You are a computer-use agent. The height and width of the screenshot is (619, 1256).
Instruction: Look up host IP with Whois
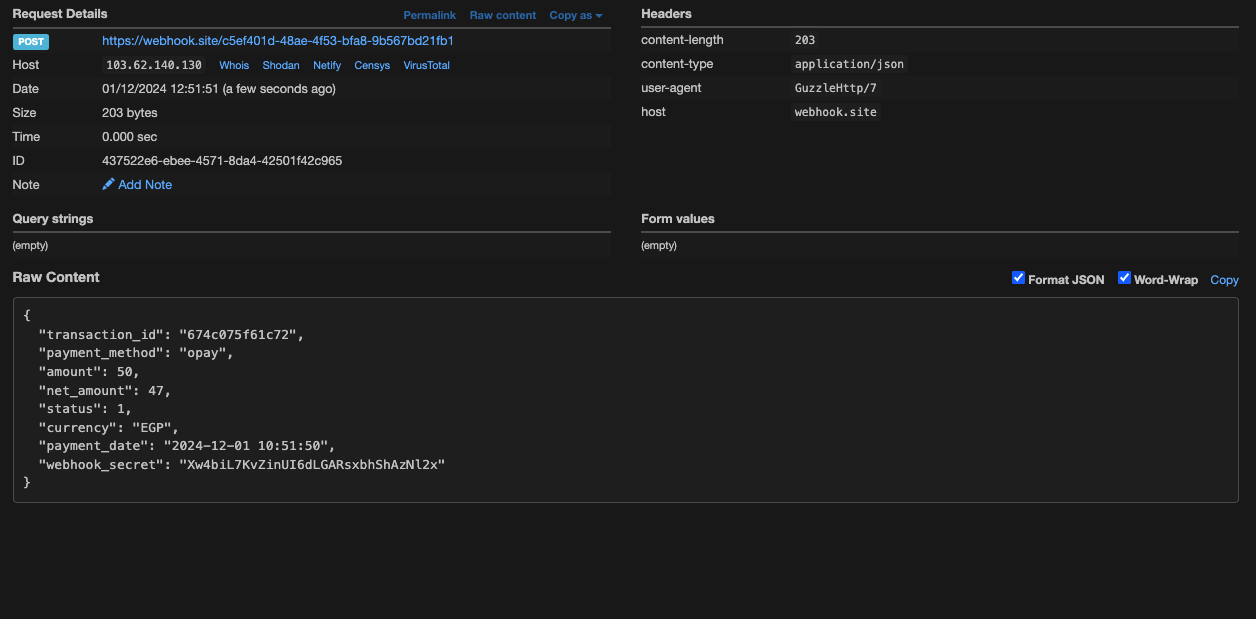[234, 65]
